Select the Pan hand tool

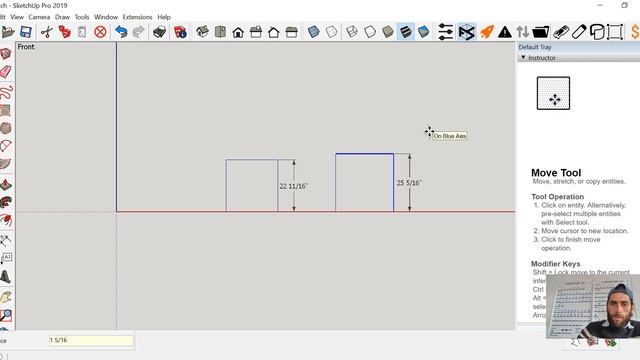(x=6, y=298)
